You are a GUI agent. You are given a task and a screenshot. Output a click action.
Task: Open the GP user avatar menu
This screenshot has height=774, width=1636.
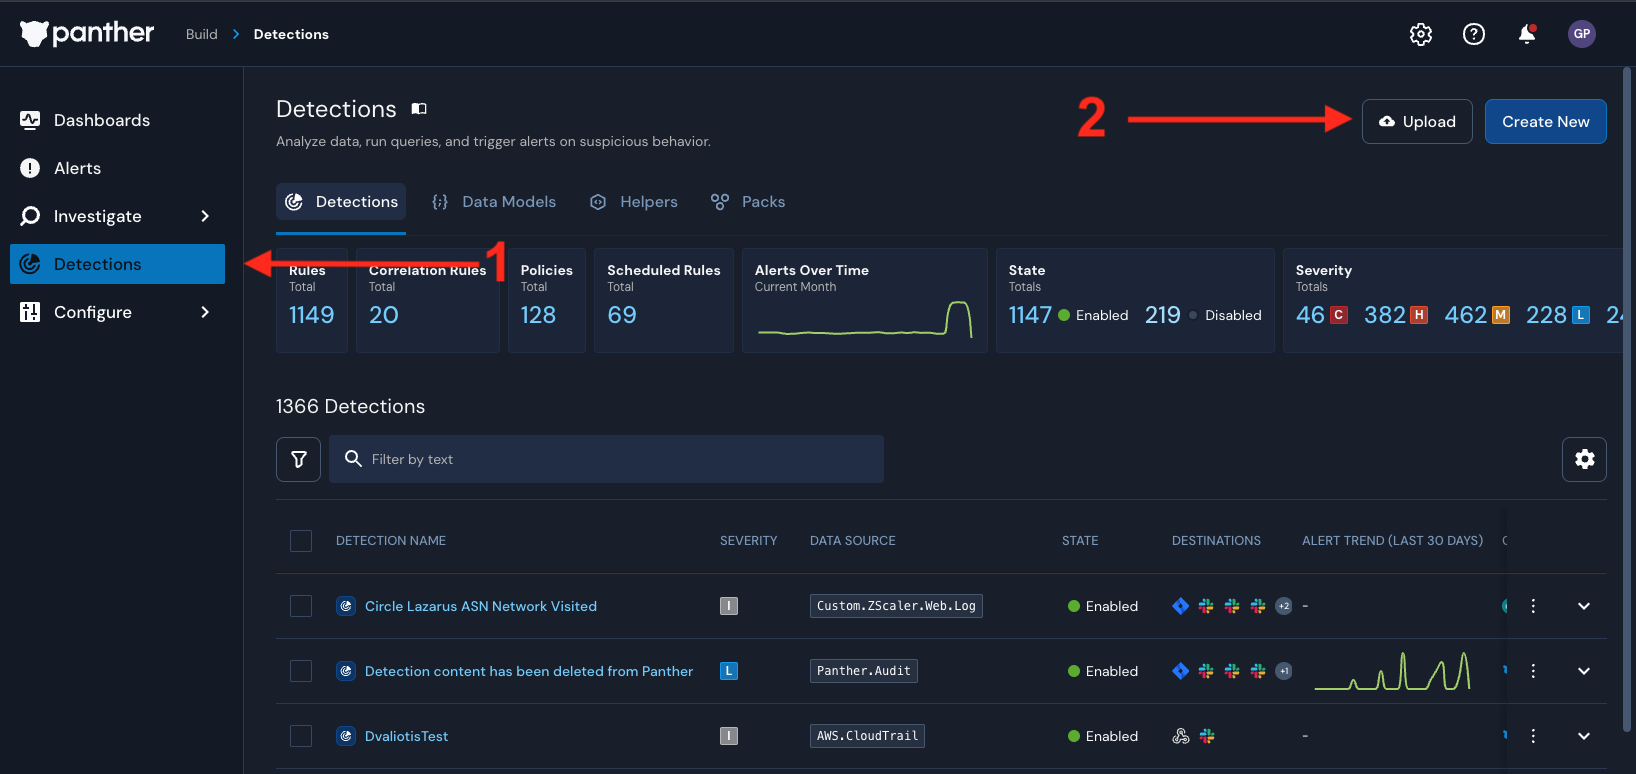click(1581, 34)
